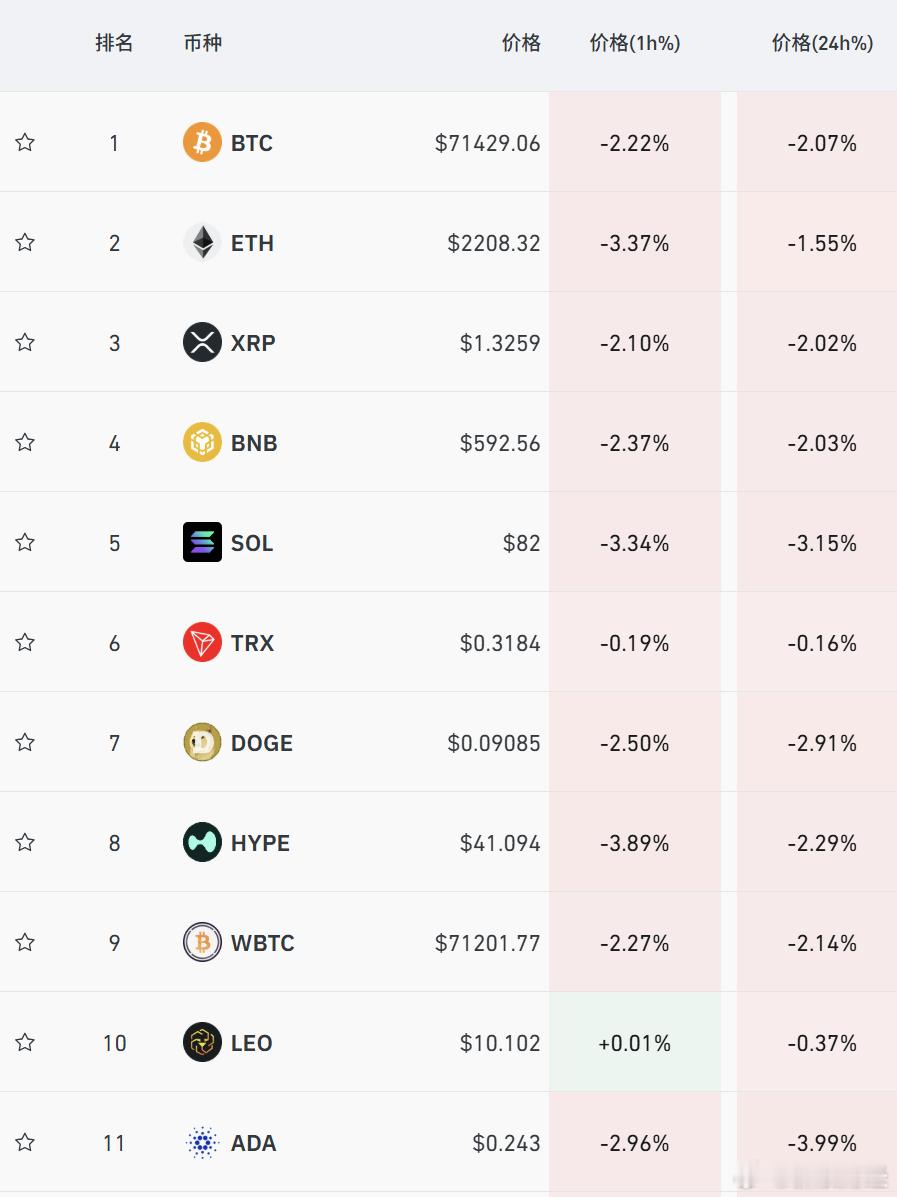The height and width of the screenshot is (1197, 897).
Task: Click the Cardano ADA logo icon
Action: 202,1142
